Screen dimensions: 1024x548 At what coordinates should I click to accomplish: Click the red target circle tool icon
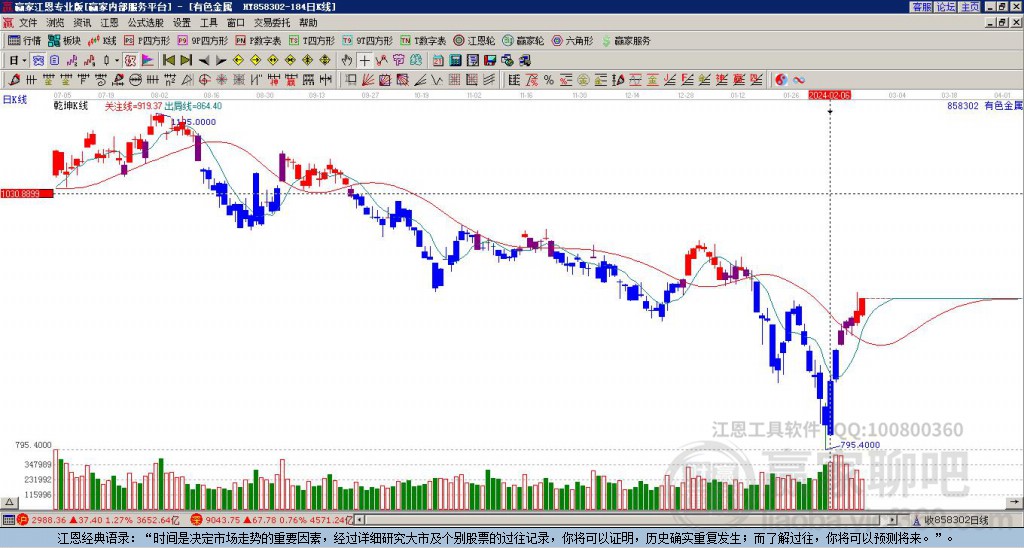(204, 80)
